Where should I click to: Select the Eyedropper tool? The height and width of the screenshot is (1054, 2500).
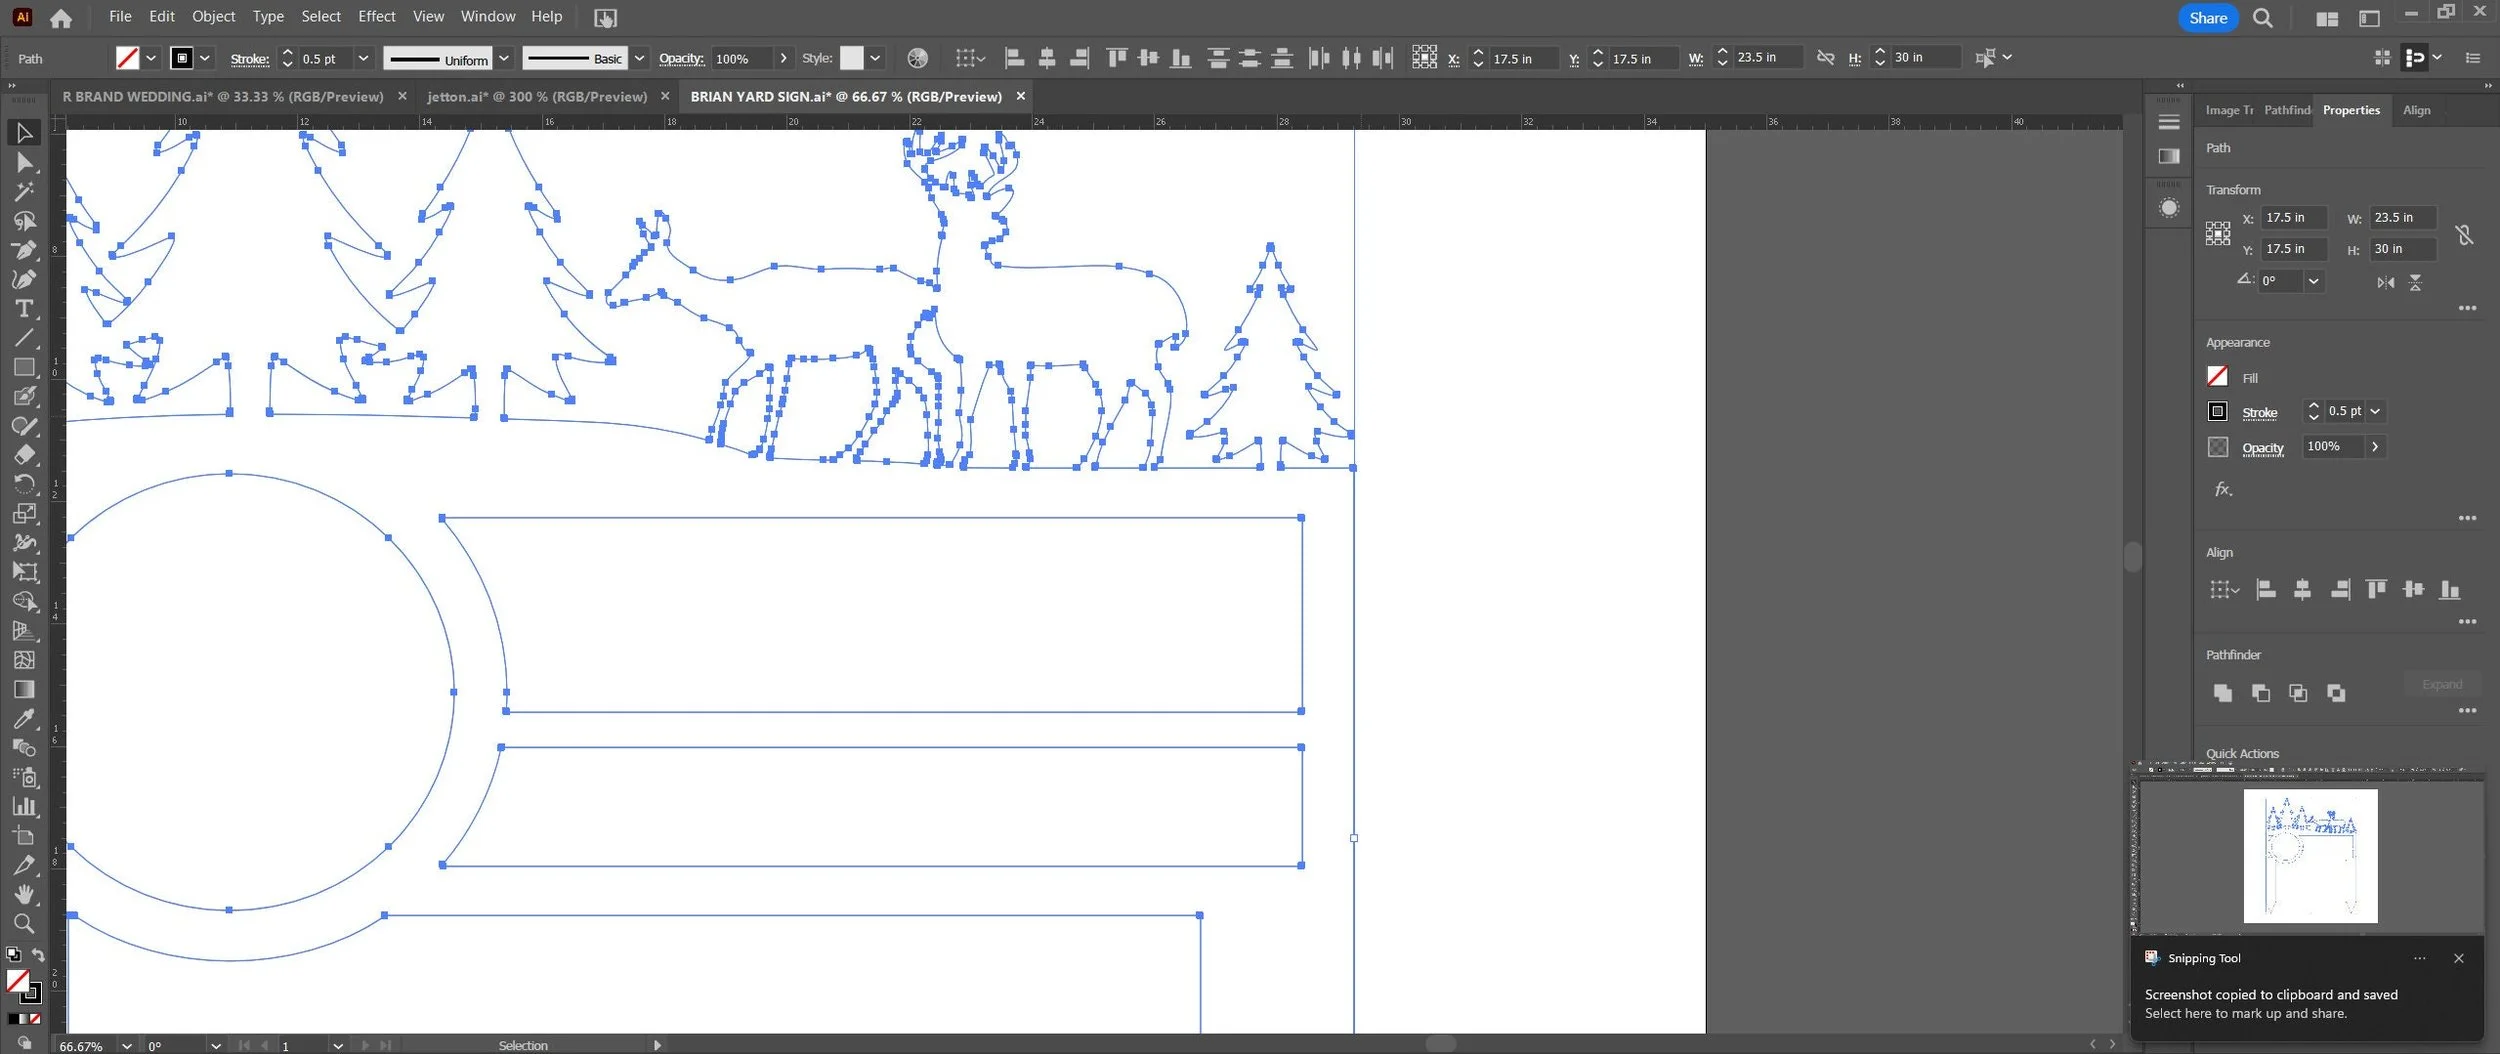click(x=24, y=718)
